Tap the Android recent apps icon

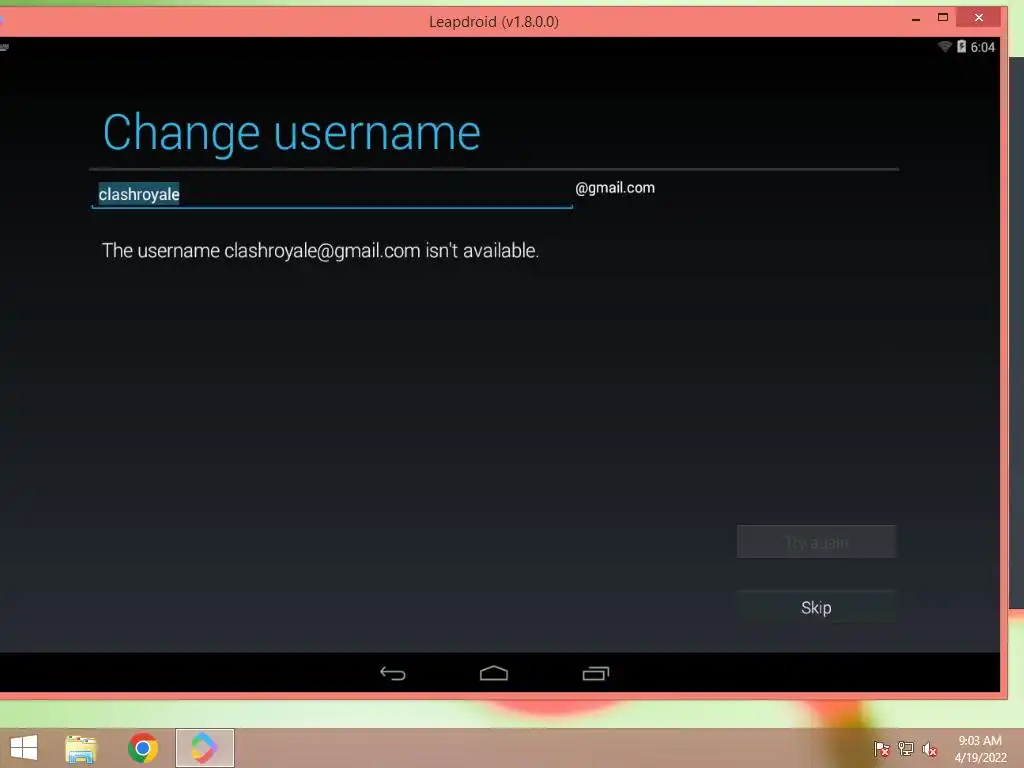point(596,673)
